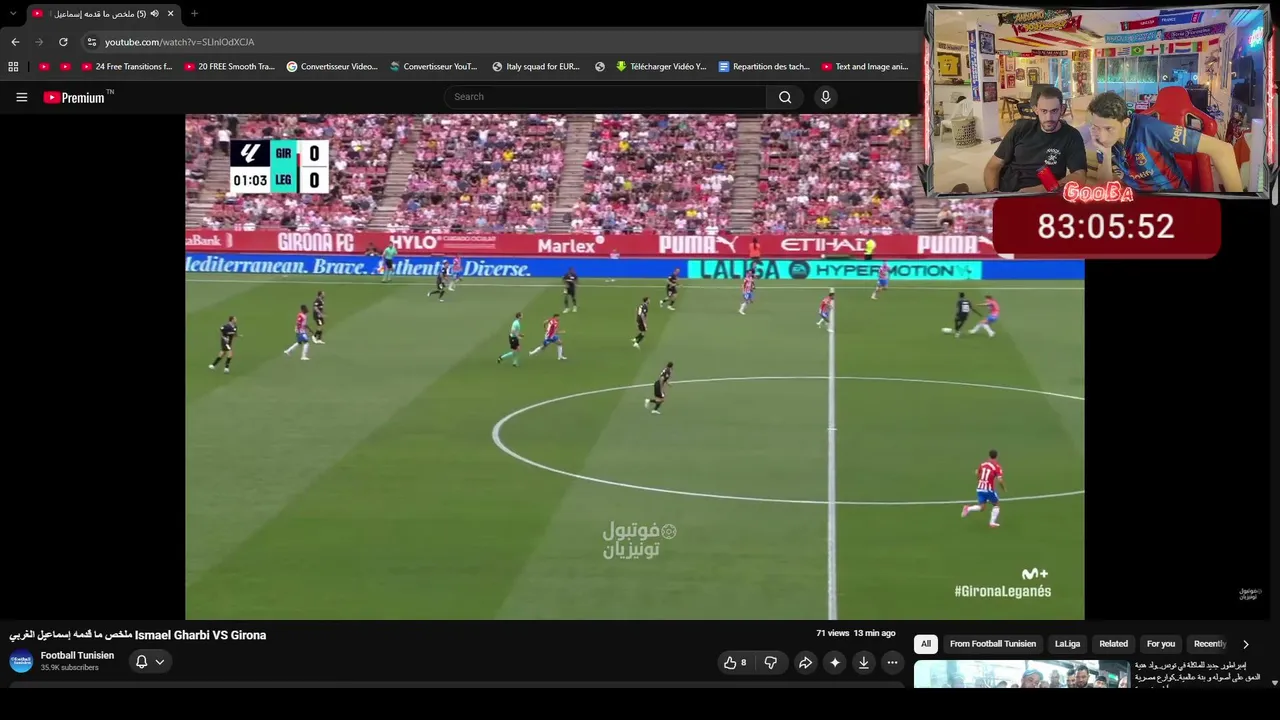Select the For you filter chip

pyautogui.click(x=1161, y=644)
